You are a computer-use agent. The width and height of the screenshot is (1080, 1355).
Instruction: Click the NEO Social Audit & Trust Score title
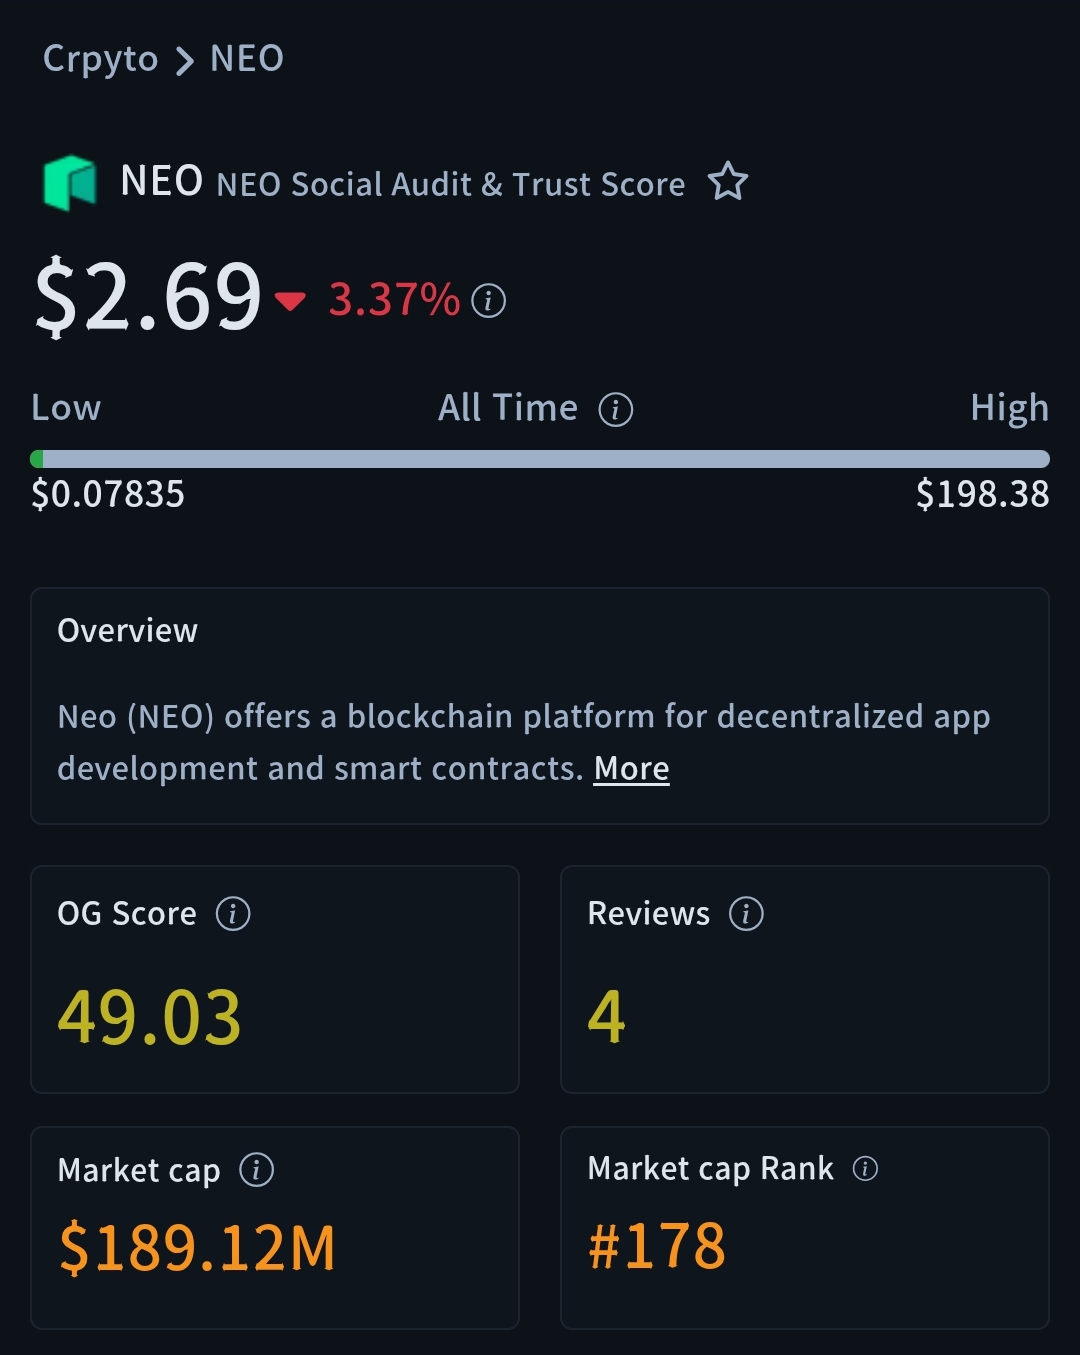pos(450,184)
